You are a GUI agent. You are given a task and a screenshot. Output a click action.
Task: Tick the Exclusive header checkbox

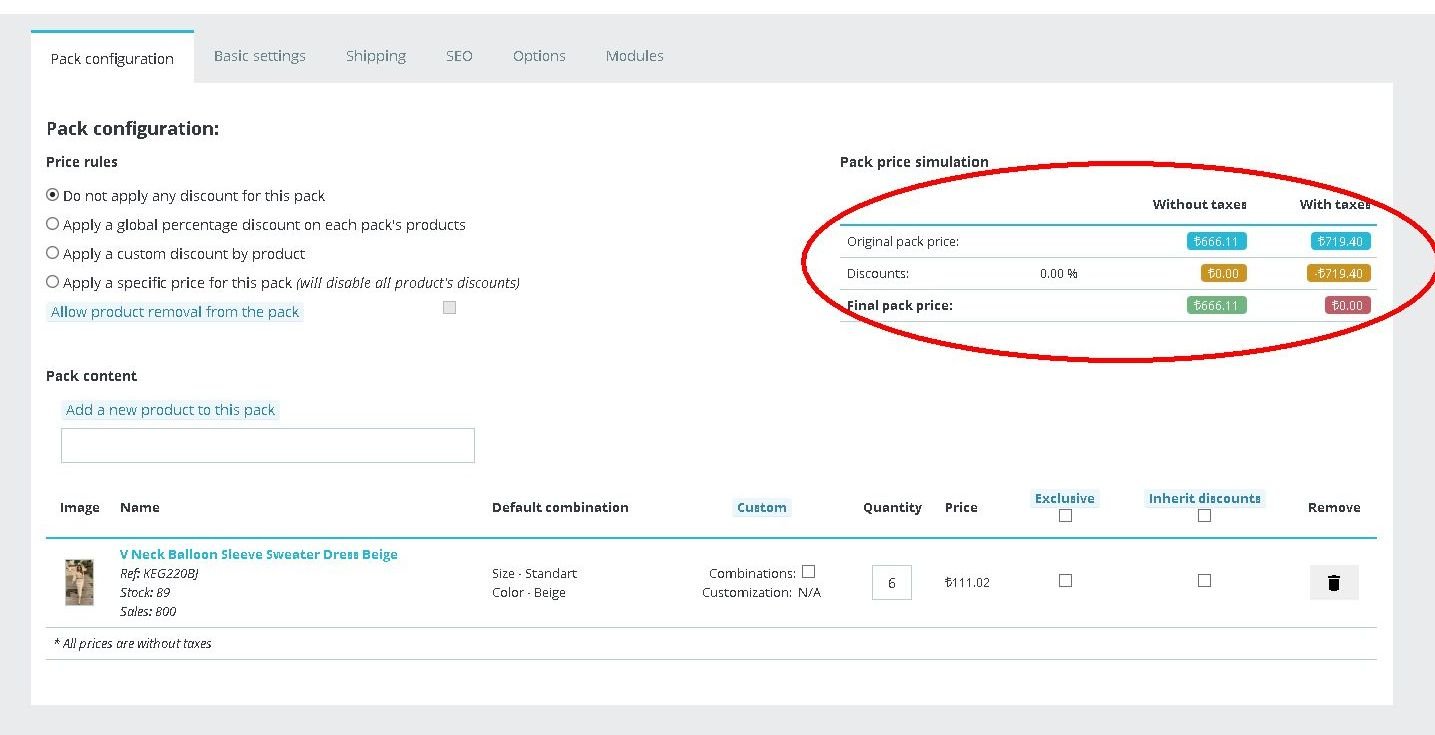[1065, 516]
